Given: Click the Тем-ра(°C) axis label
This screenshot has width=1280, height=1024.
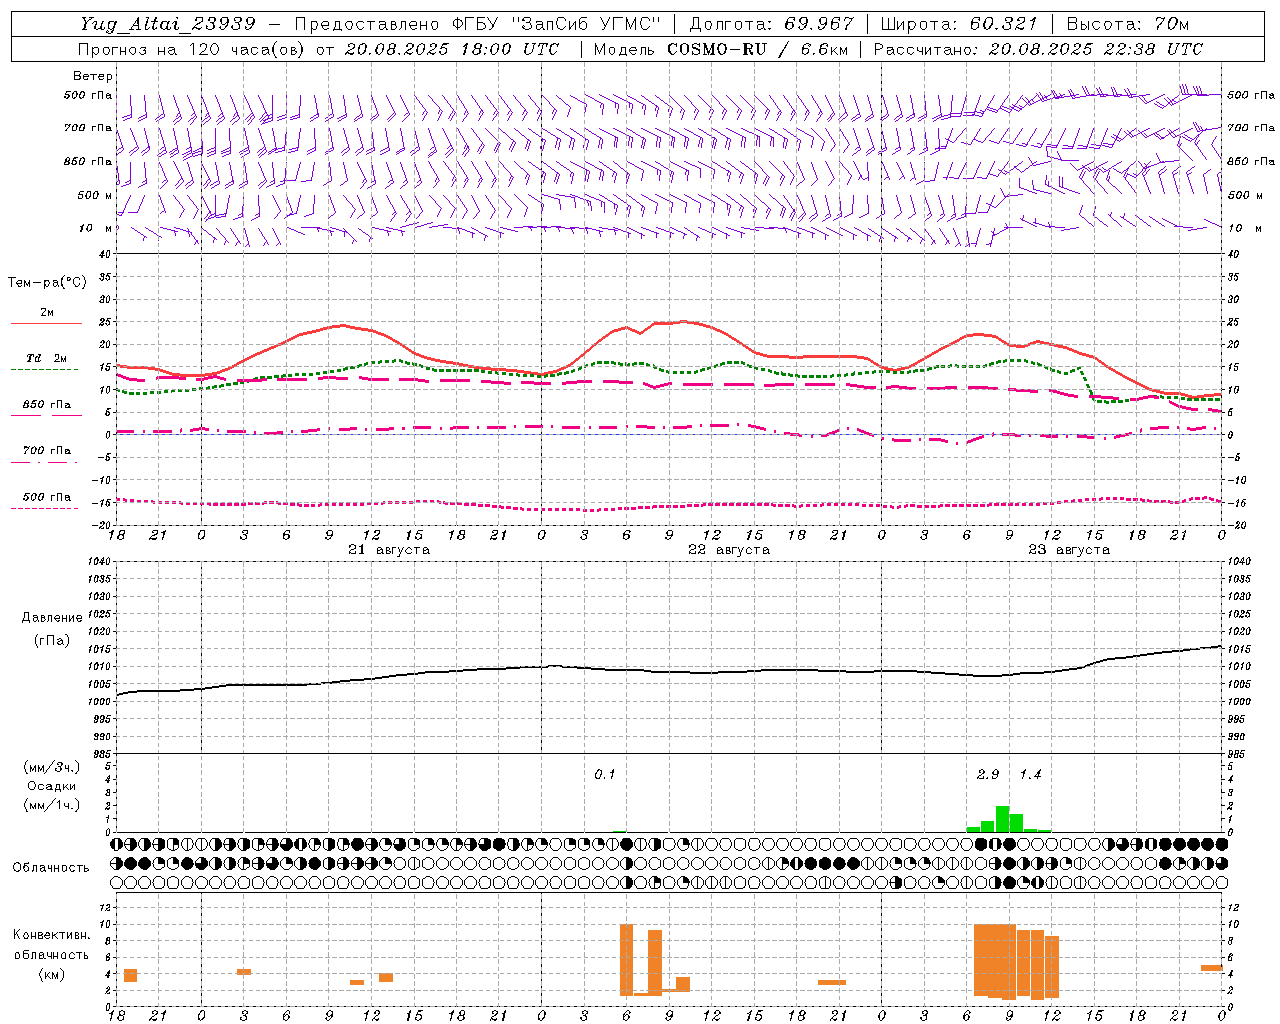Looking at the screenshot, I should tap(47, 283).
